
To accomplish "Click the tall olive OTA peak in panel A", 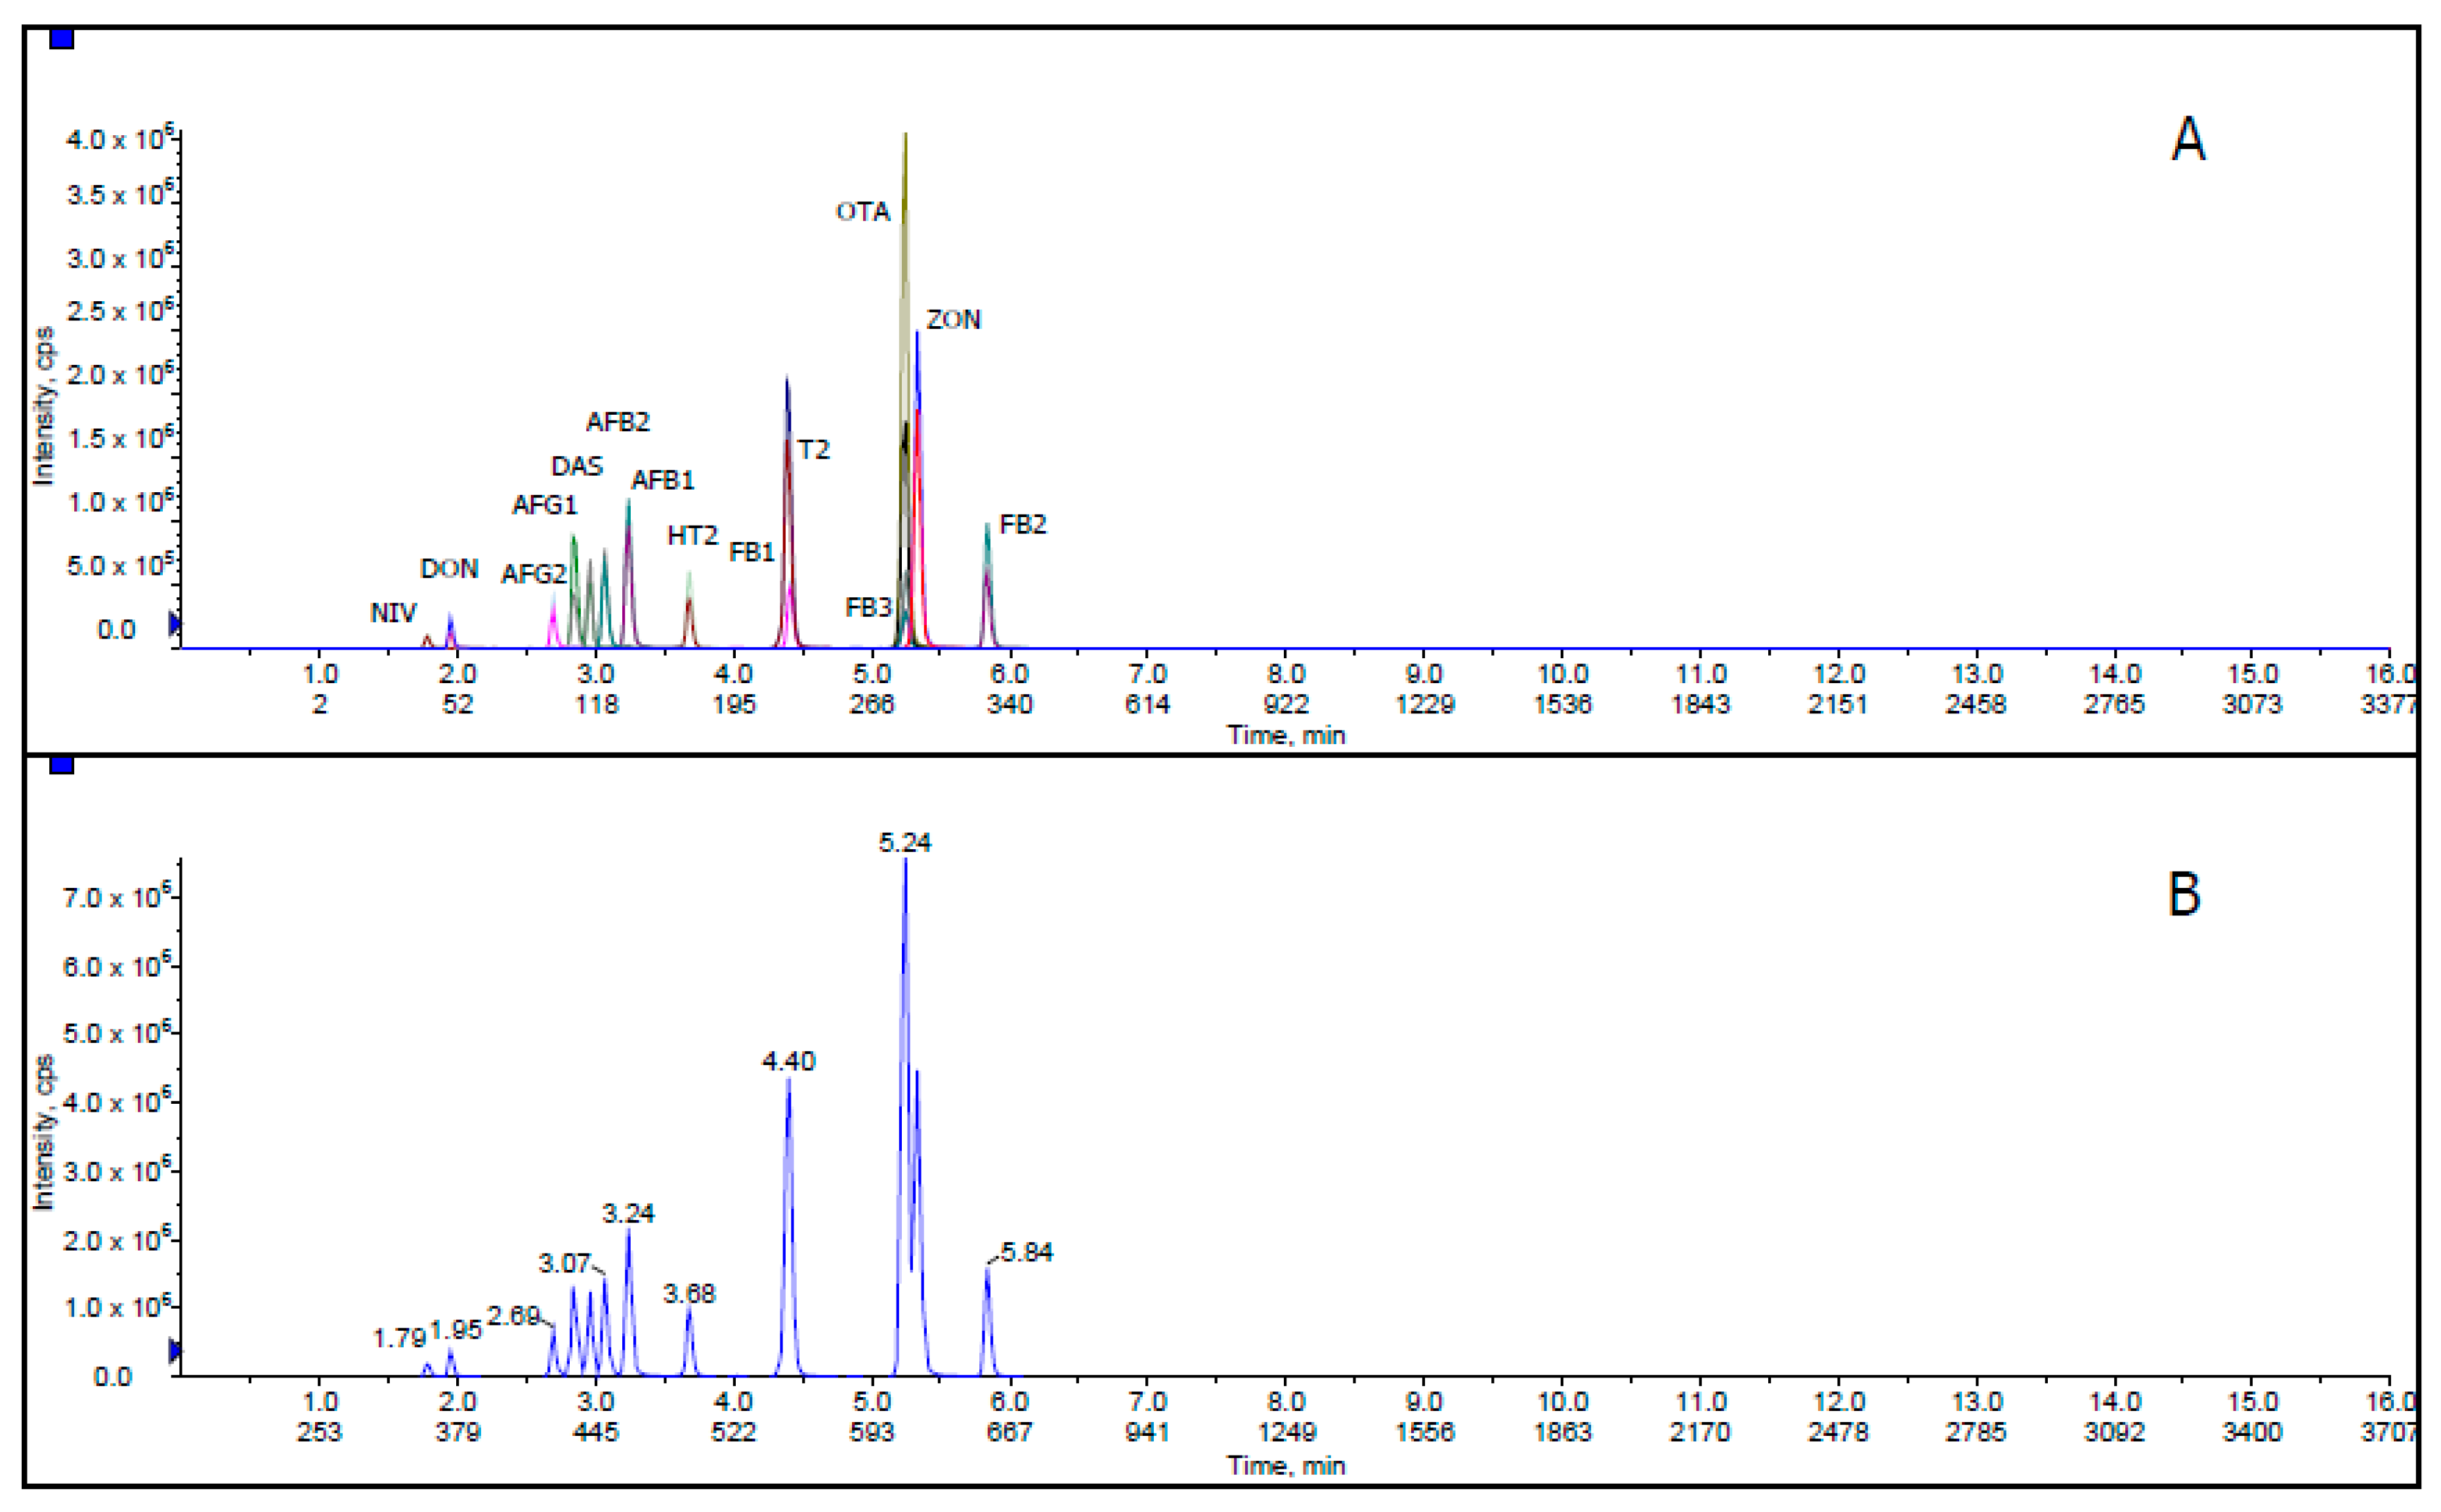I will tap(904, 390).
